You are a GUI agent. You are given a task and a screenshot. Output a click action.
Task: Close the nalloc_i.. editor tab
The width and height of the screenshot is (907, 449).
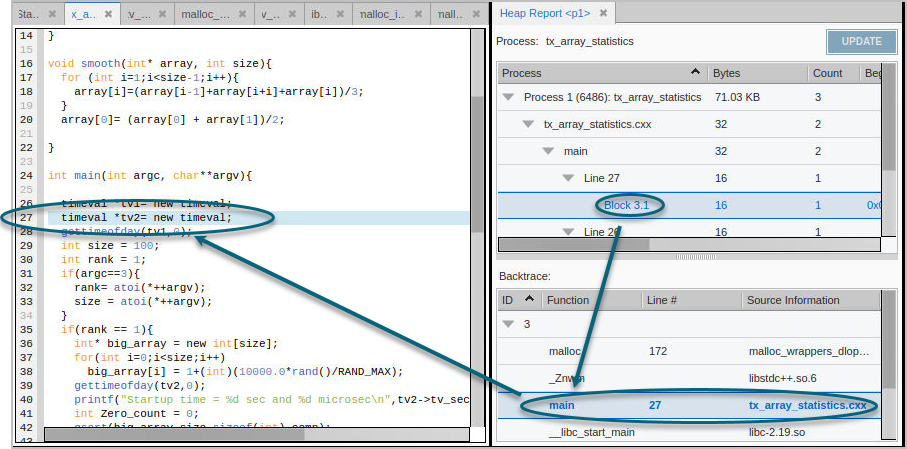coord(417,15)
